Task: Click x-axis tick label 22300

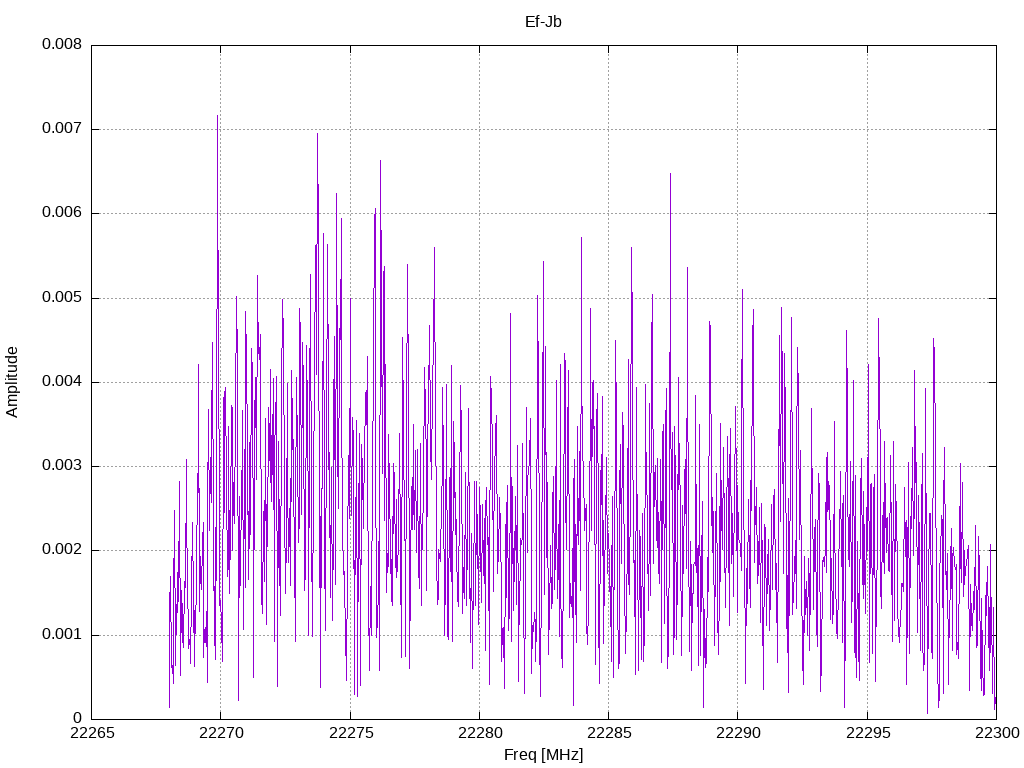Action: point(997,733)
